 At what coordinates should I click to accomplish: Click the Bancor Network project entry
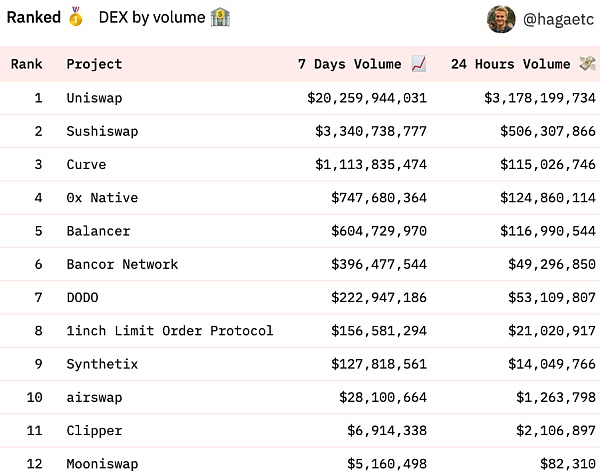coord(122,264)
